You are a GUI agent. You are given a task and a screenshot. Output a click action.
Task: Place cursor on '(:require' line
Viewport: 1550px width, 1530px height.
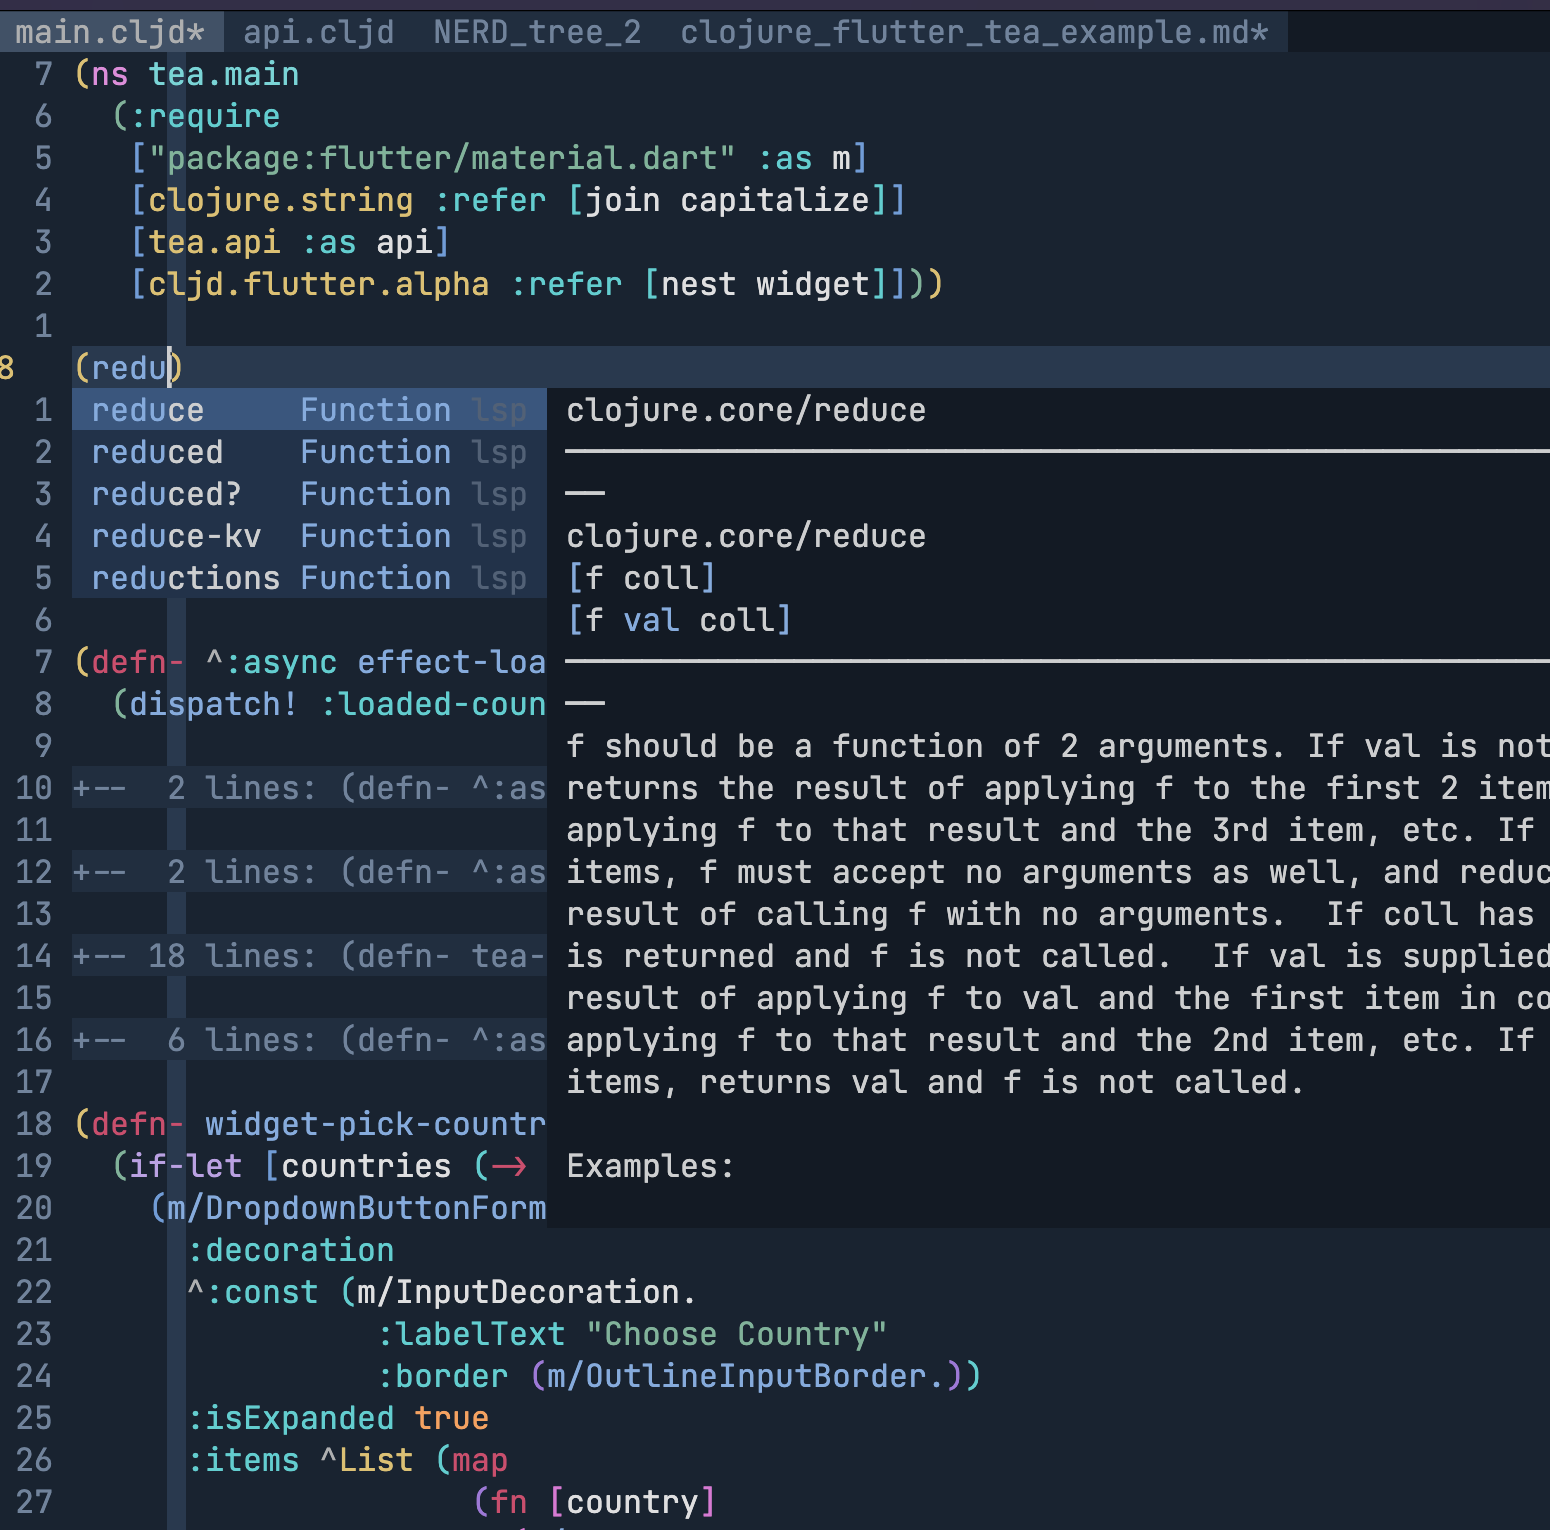[x=196, y=116]
